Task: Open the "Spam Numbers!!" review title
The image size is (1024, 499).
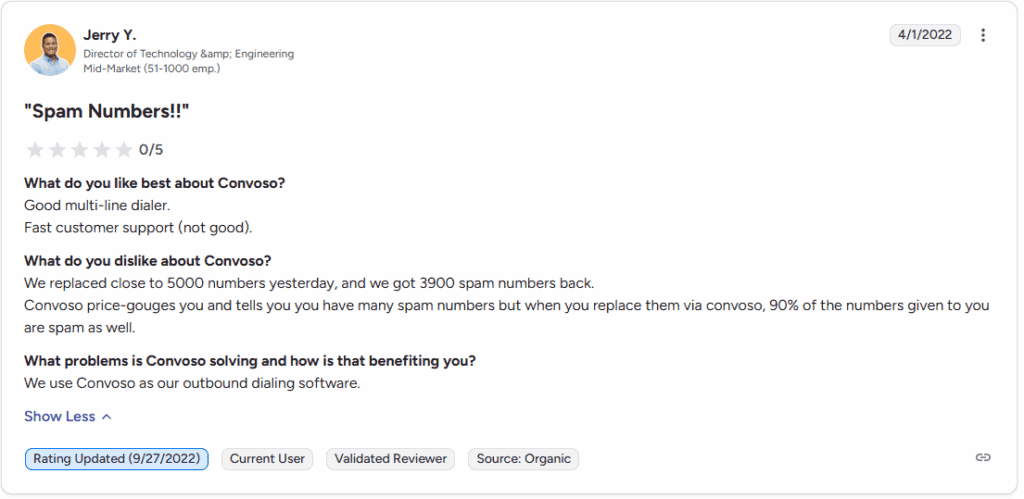Action: pos(107,111)
